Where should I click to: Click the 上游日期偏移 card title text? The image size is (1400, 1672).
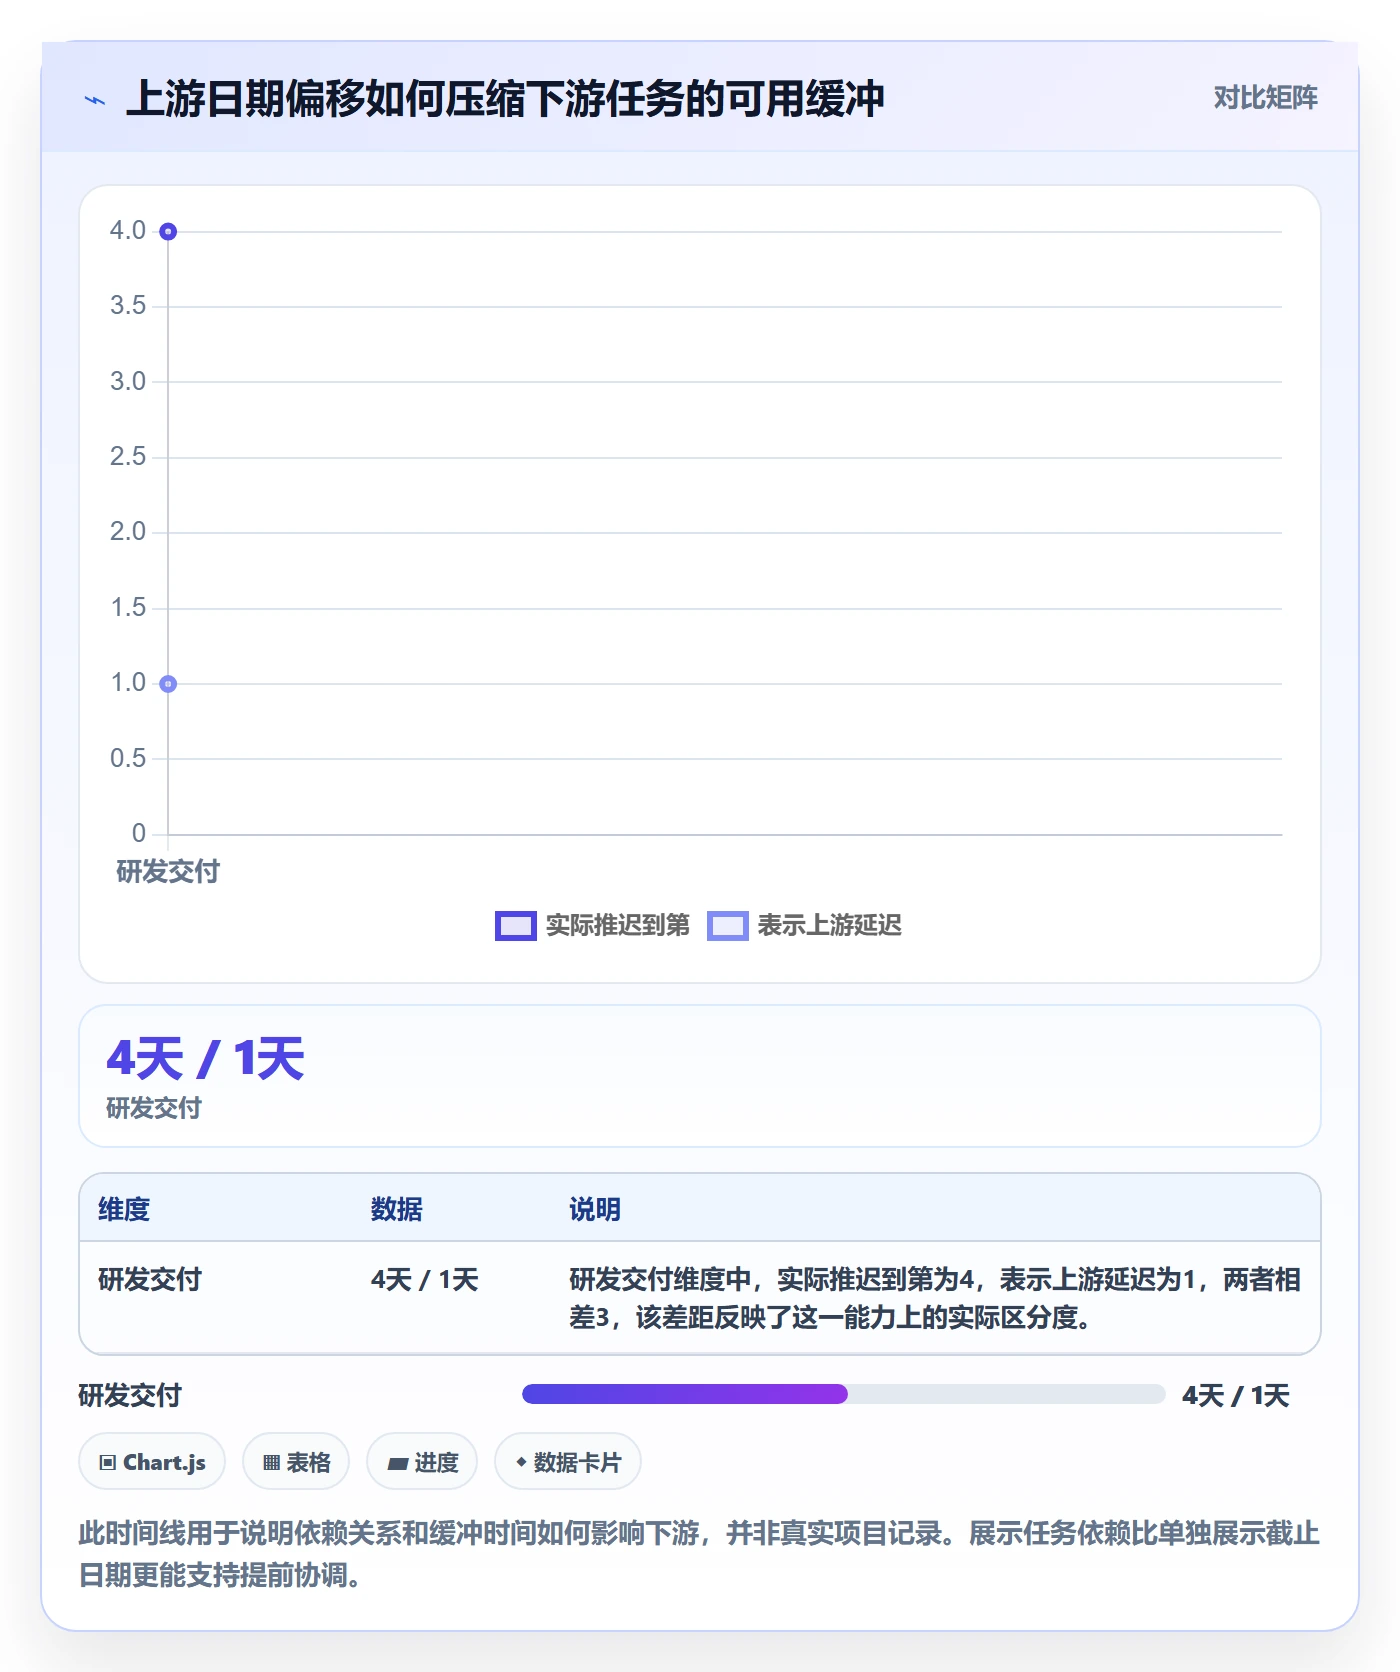505,99
